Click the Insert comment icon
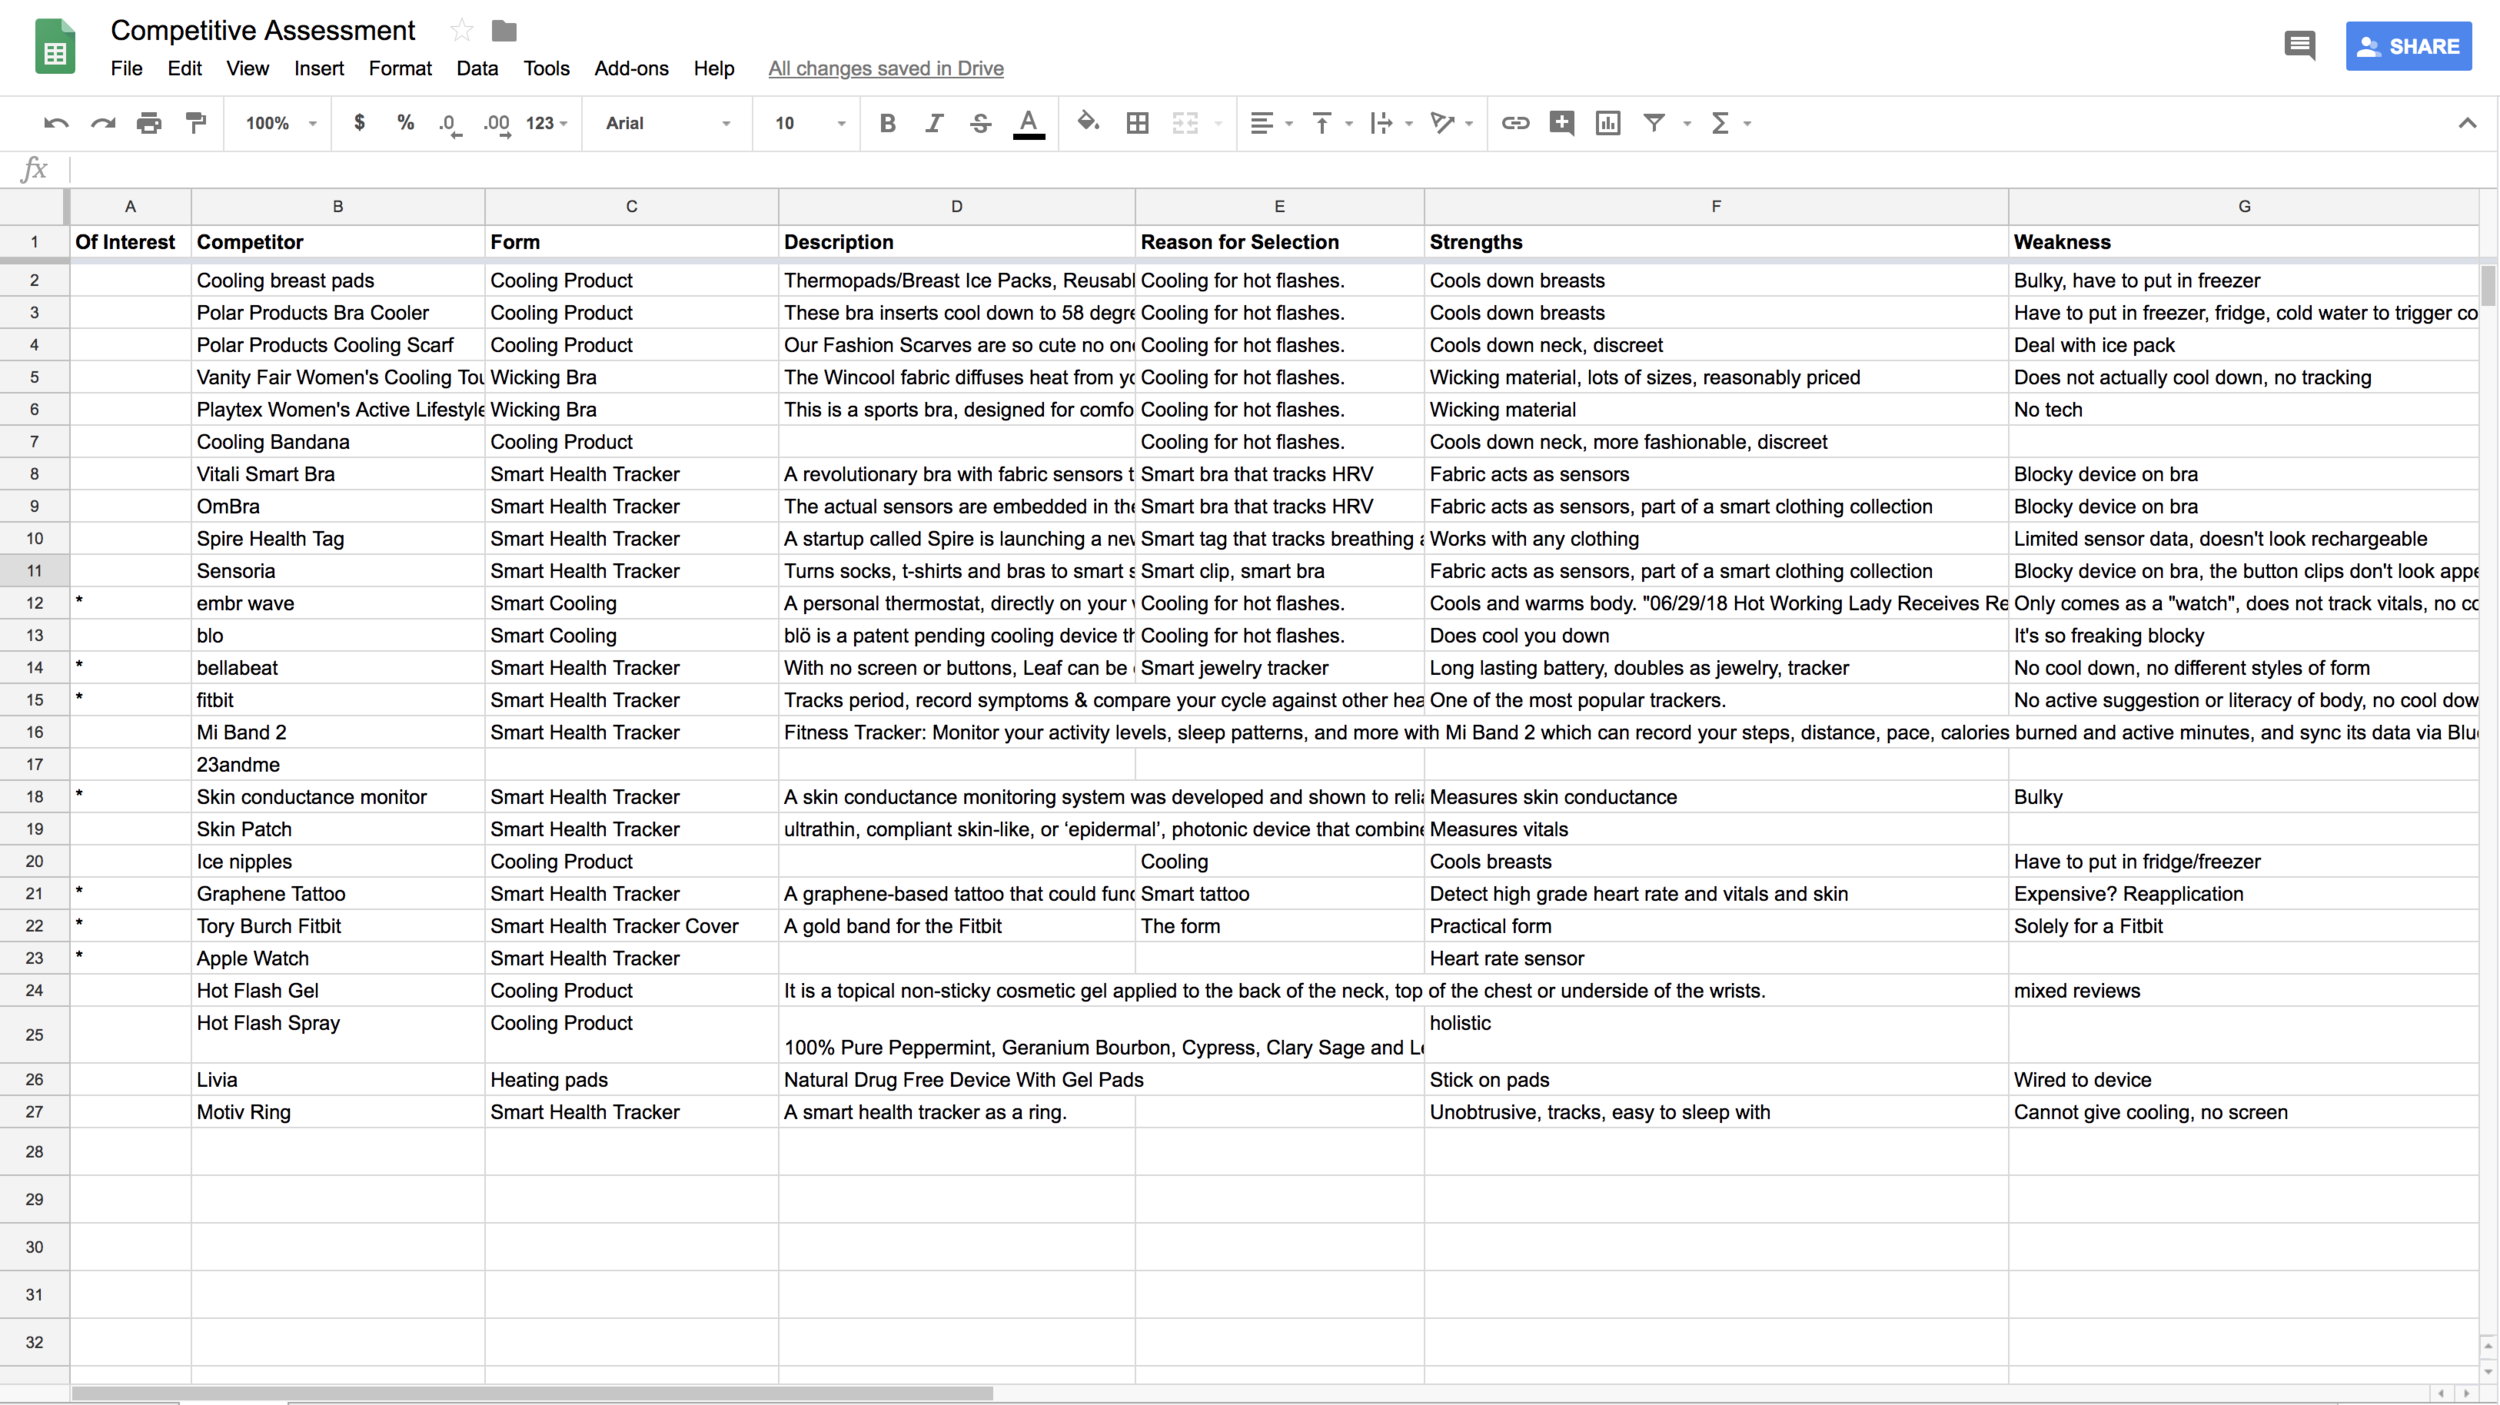 pos(1561,123)
